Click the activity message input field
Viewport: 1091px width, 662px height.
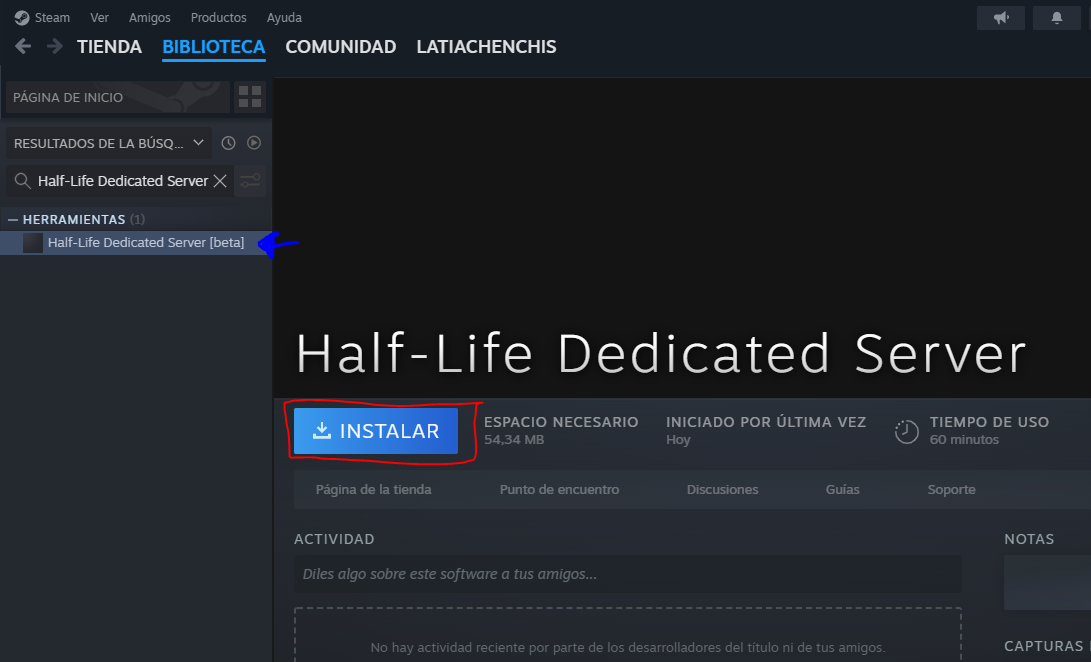point(628,574)
